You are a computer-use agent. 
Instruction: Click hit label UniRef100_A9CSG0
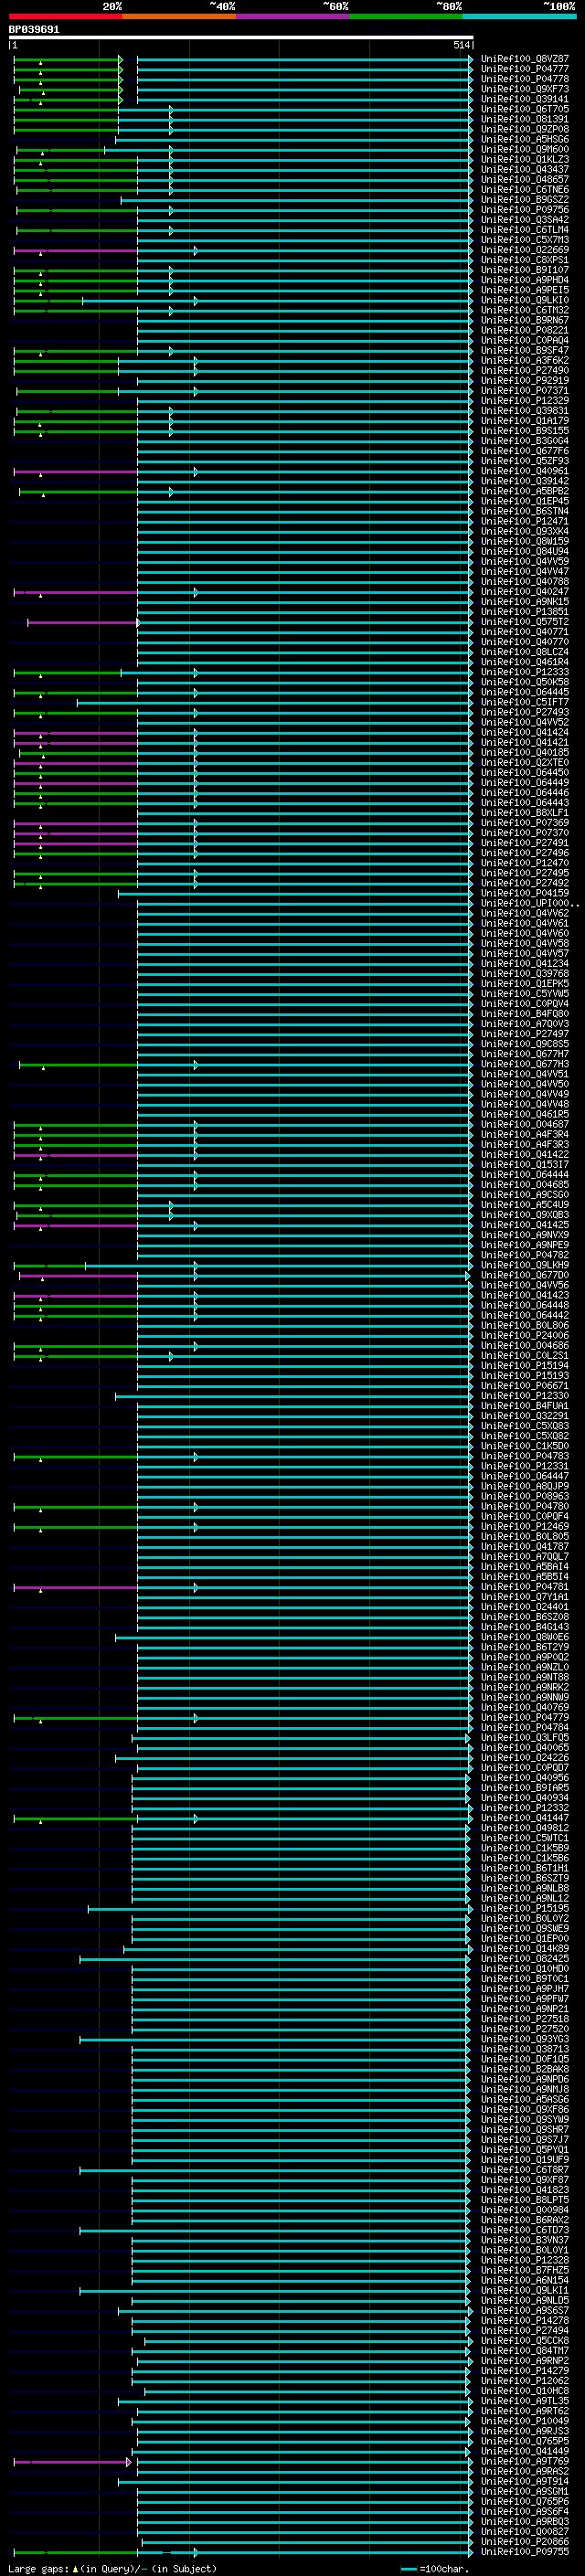(x=525, y=1195)
